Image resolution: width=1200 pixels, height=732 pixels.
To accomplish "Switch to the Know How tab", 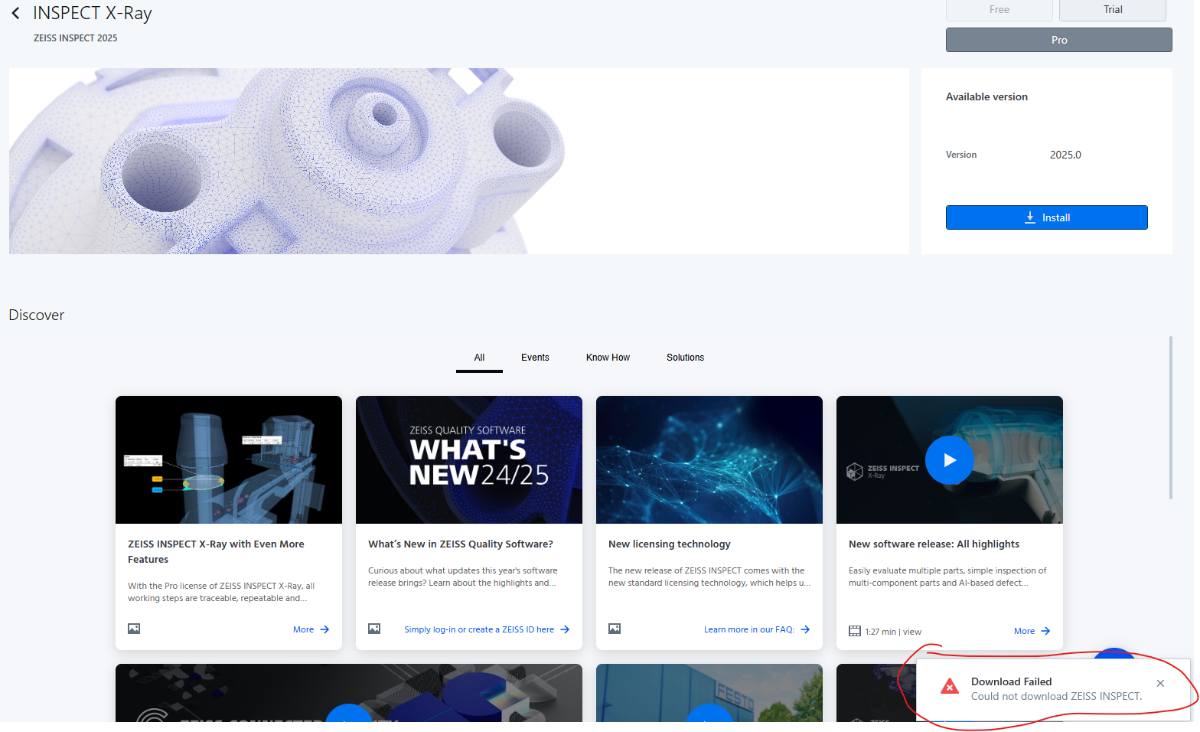I will tap(608, 358).
